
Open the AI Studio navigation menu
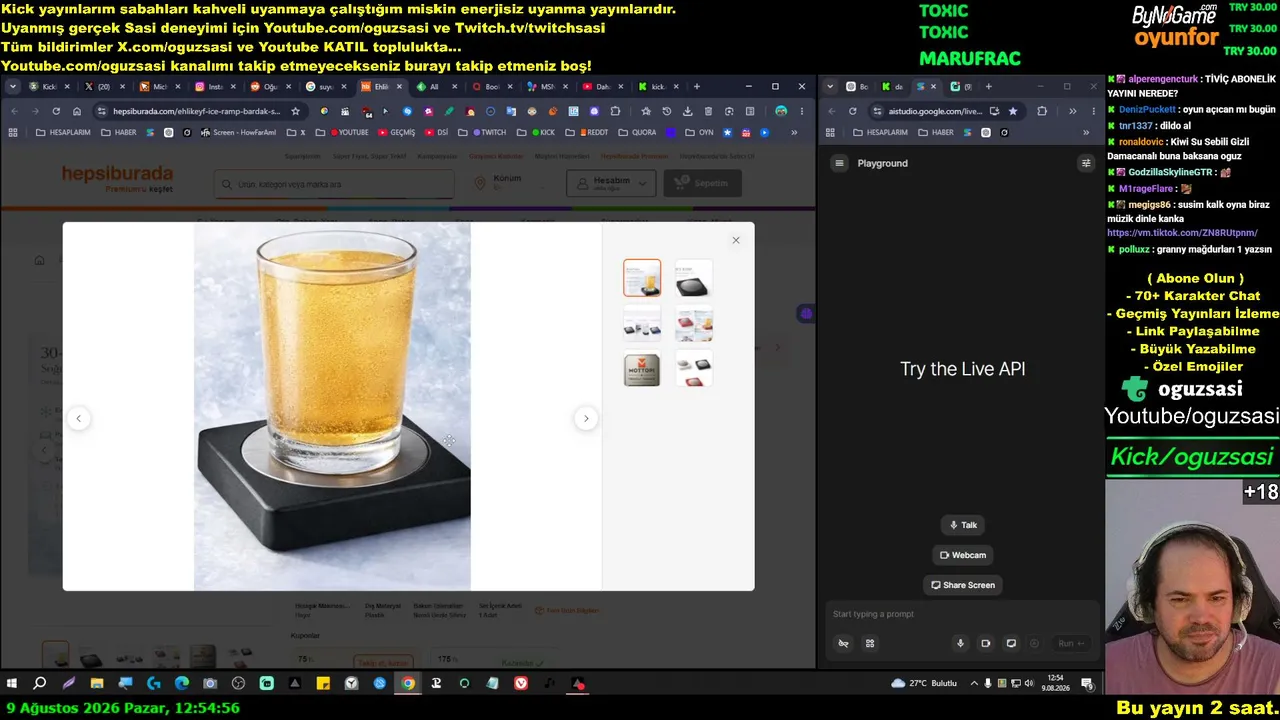click(x=840, y=163)
